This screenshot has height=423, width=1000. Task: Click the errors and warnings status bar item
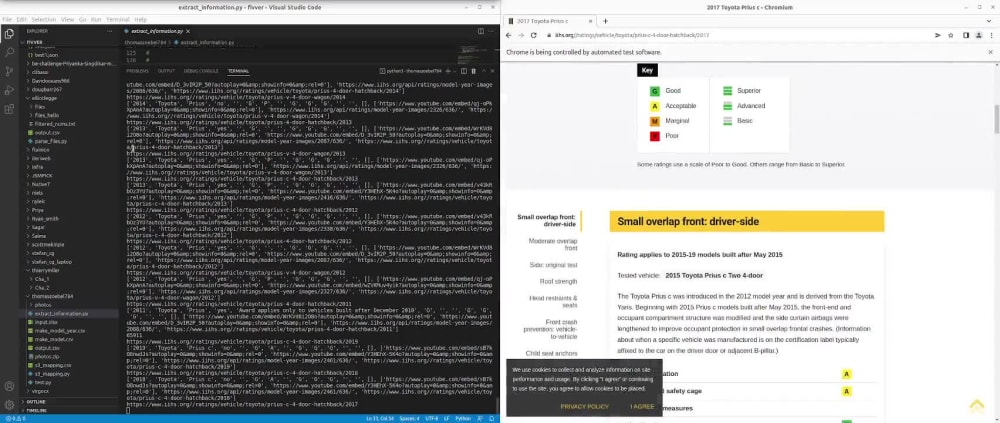coord(14,419)
